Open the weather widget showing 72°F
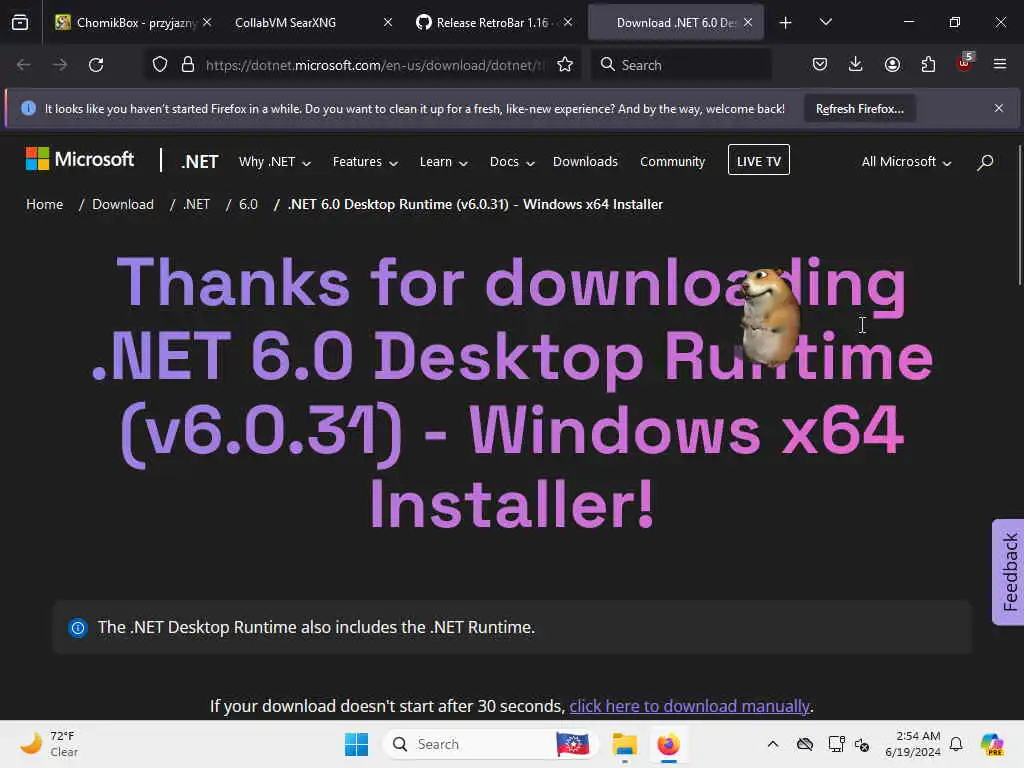Image resolution: width=1024 pixels, height=768 pixels. coord(49,744)
